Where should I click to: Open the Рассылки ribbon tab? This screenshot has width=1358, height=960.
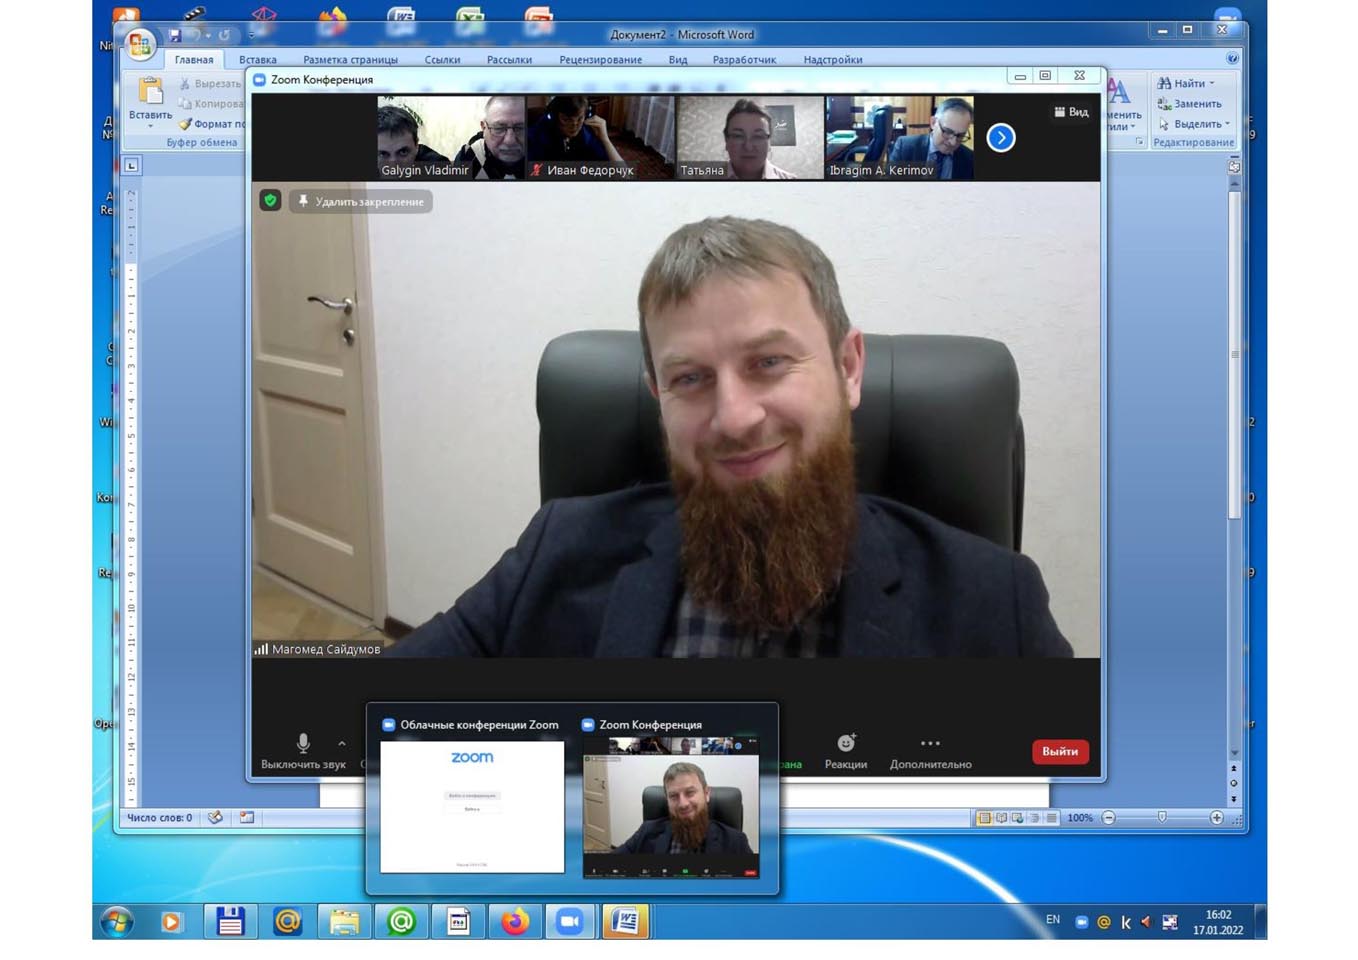[x=509, y=60]
